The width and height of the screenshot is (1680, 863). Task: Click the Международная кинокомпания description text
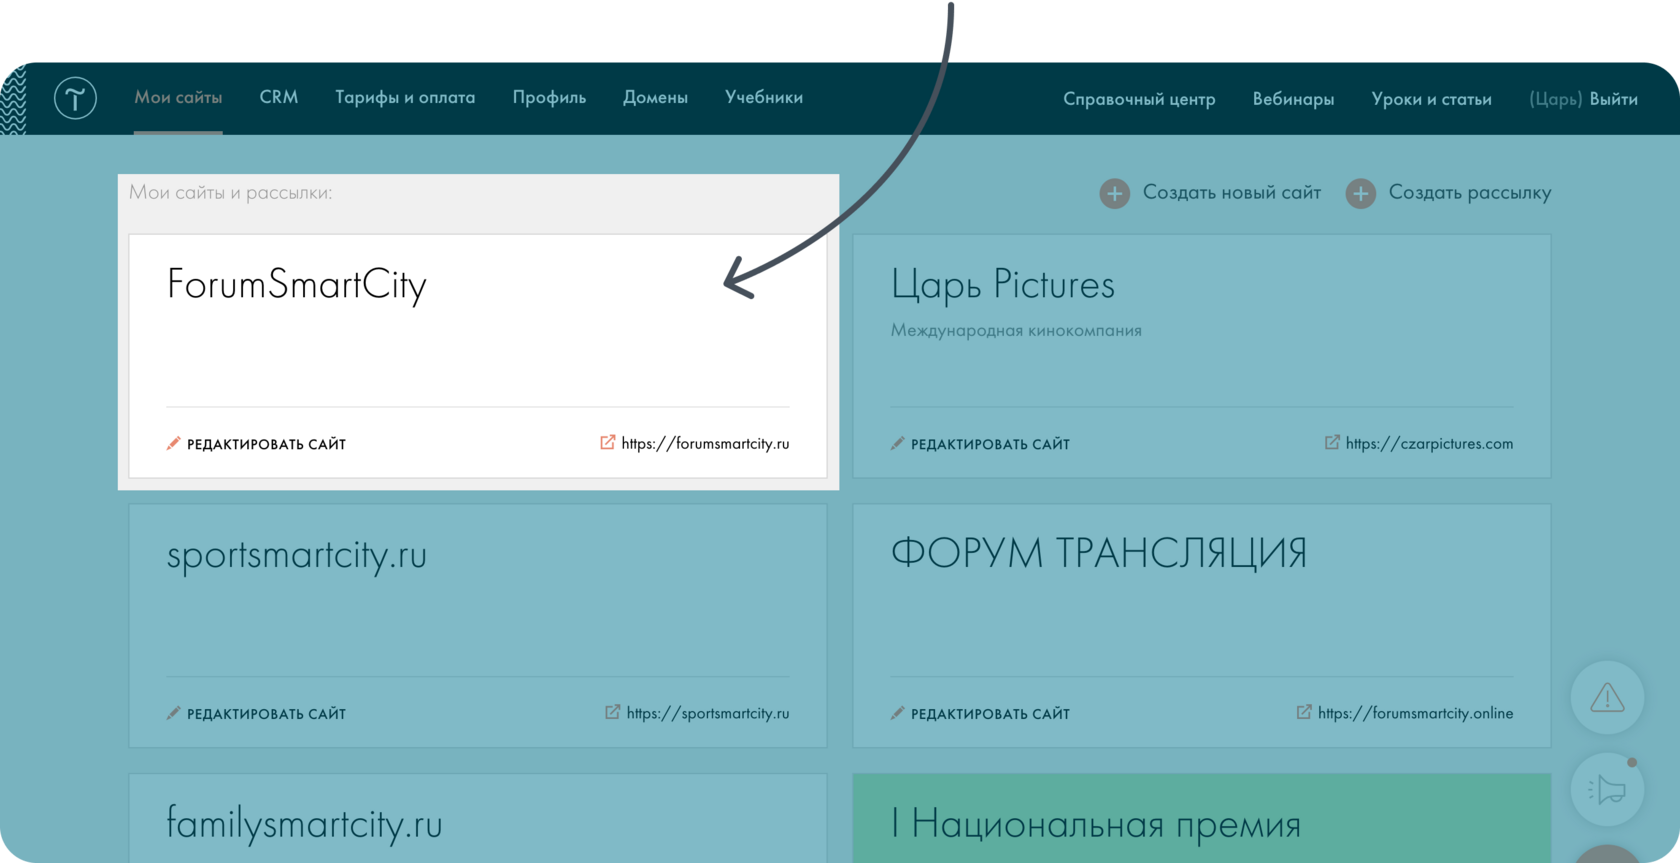[x=1016, y=330]
